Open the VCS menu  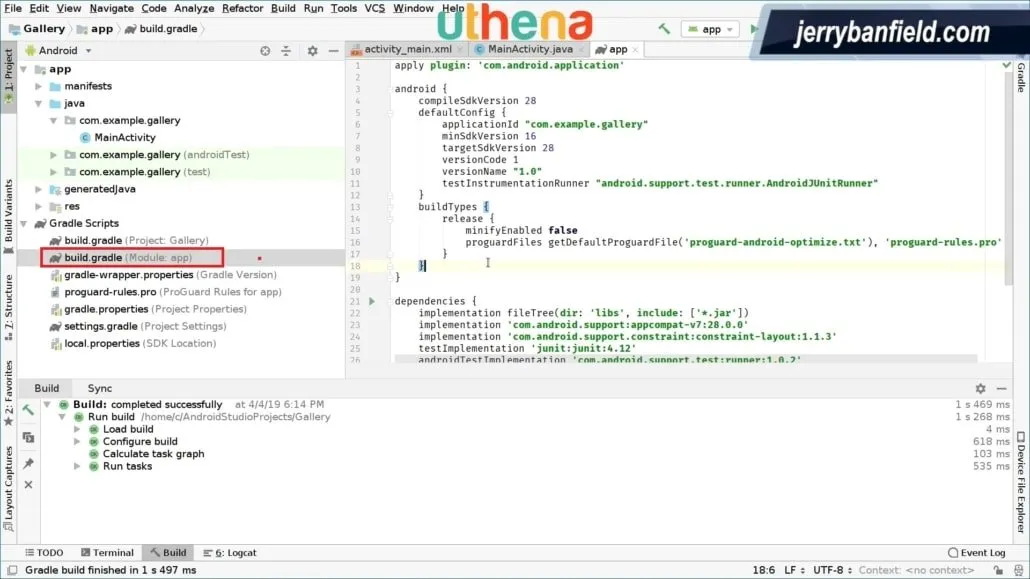(x=374, y=8)
